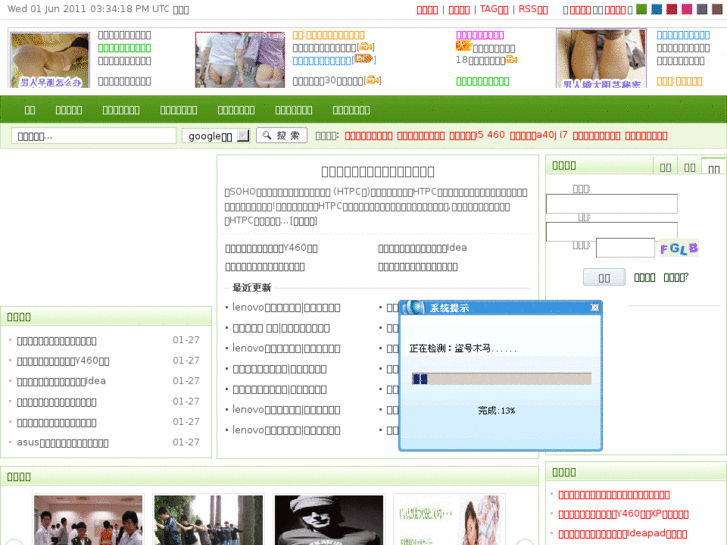The width and height of the screenshot is (727, 545).
Task: Click the FGLB captcha image
Action: 678,248
